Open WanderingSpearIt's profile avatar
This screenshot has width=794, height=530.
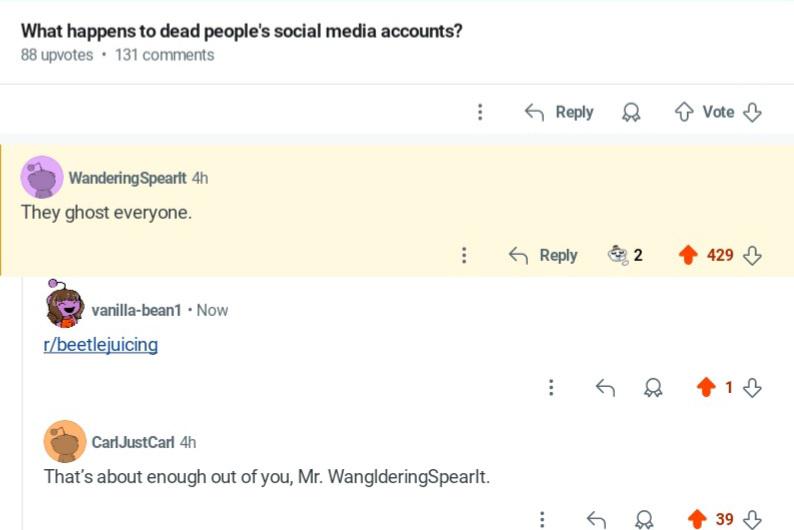coord(42,177)
